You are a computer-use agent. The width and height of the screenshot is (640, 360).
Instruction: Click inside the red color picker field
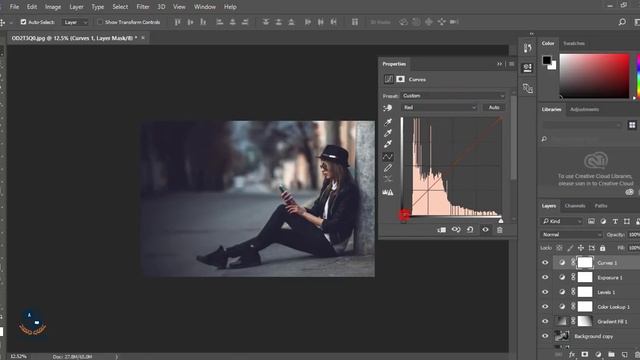(594, 76)
